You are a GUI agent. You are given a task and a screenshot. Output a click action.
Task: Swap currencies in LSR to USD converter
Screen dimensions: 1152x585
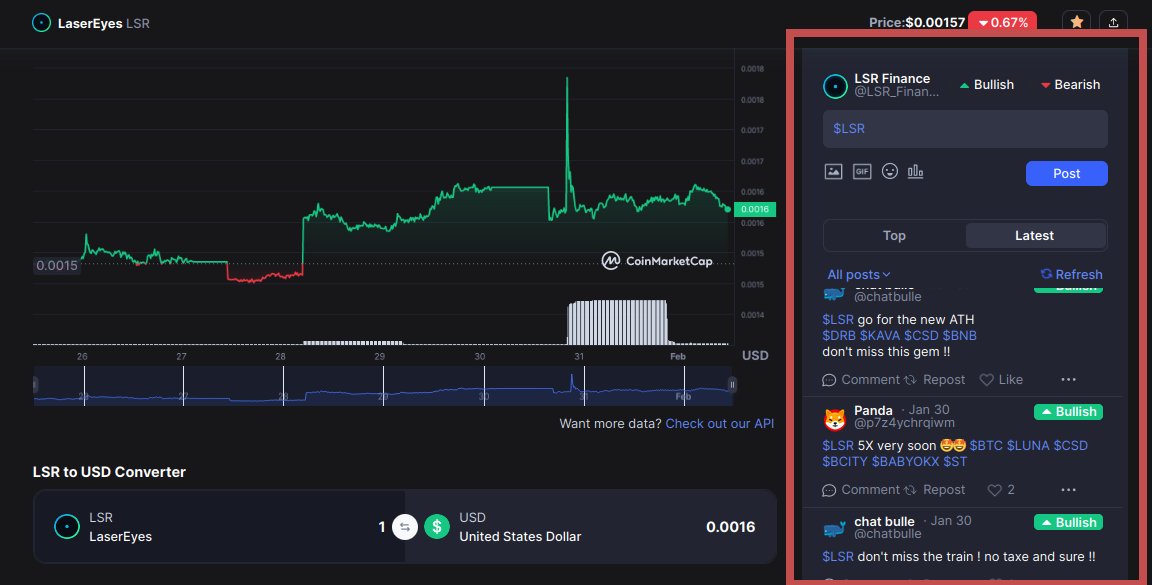point(405,527)
